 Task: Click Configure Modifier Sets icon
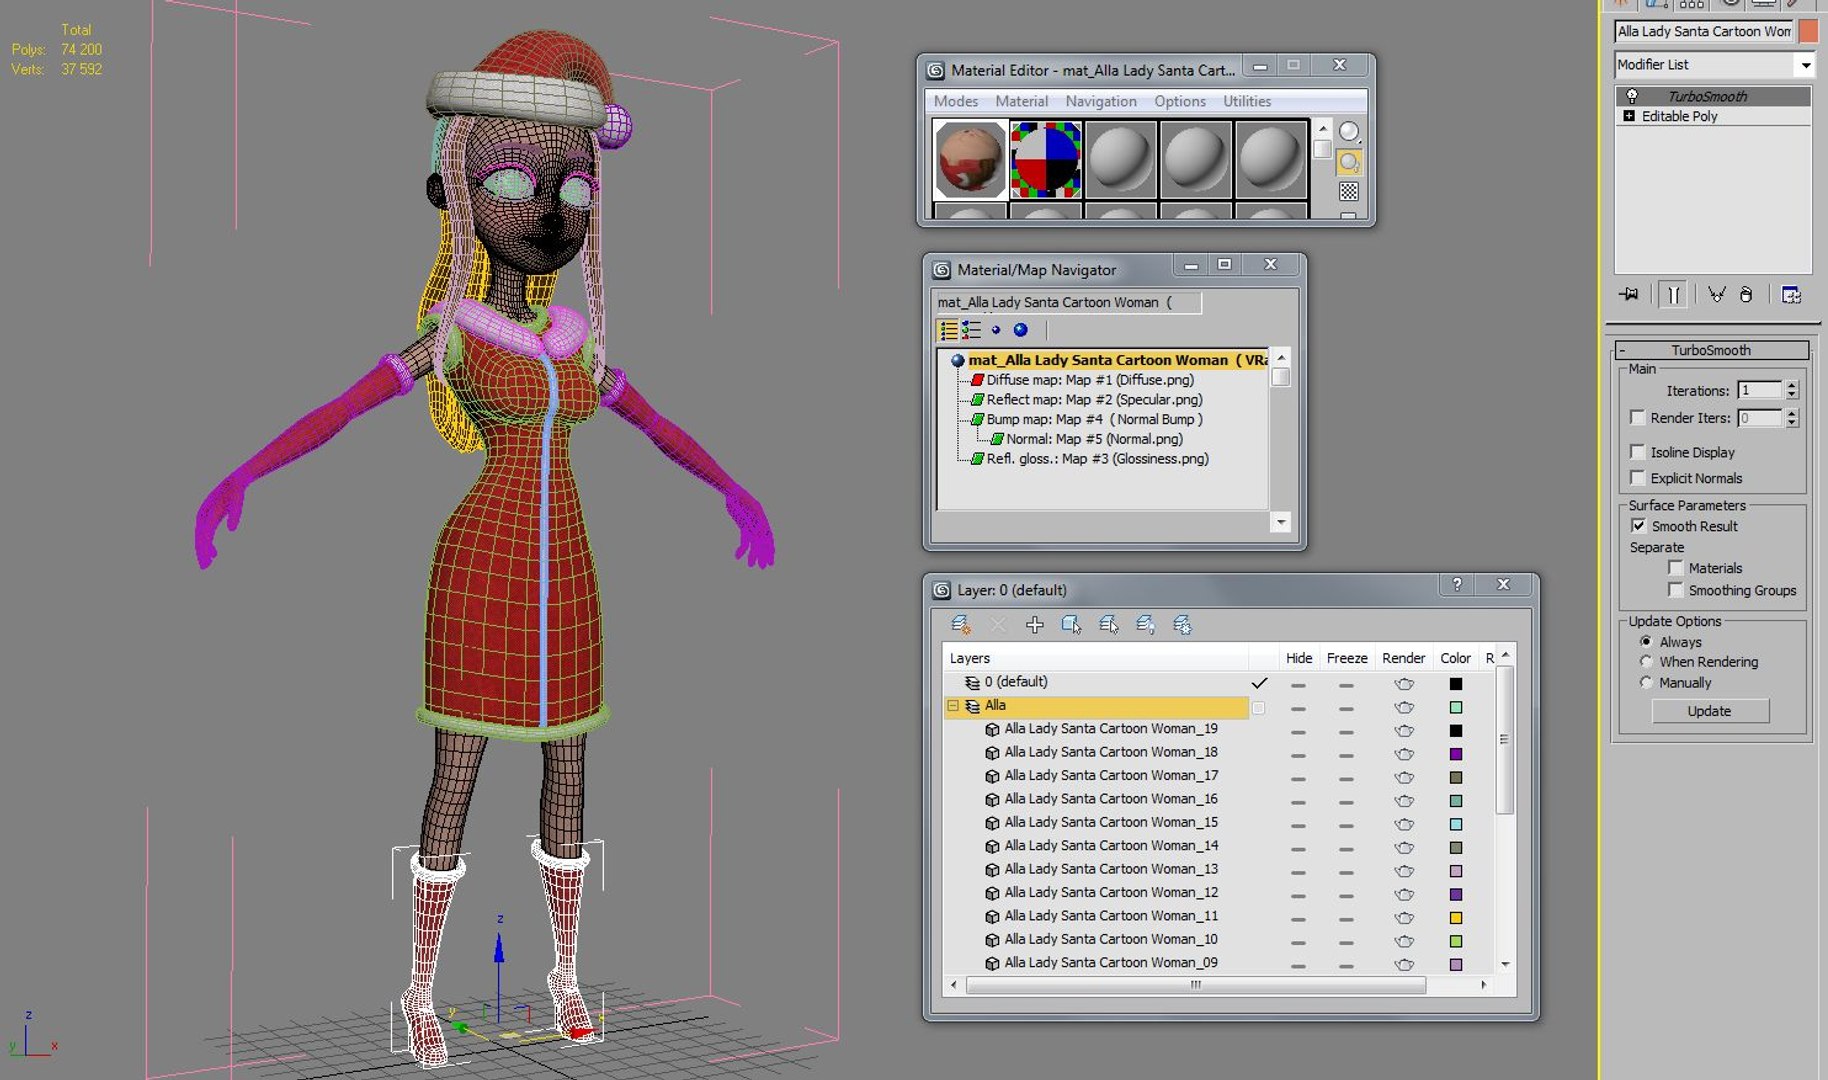coord(1791,294)
